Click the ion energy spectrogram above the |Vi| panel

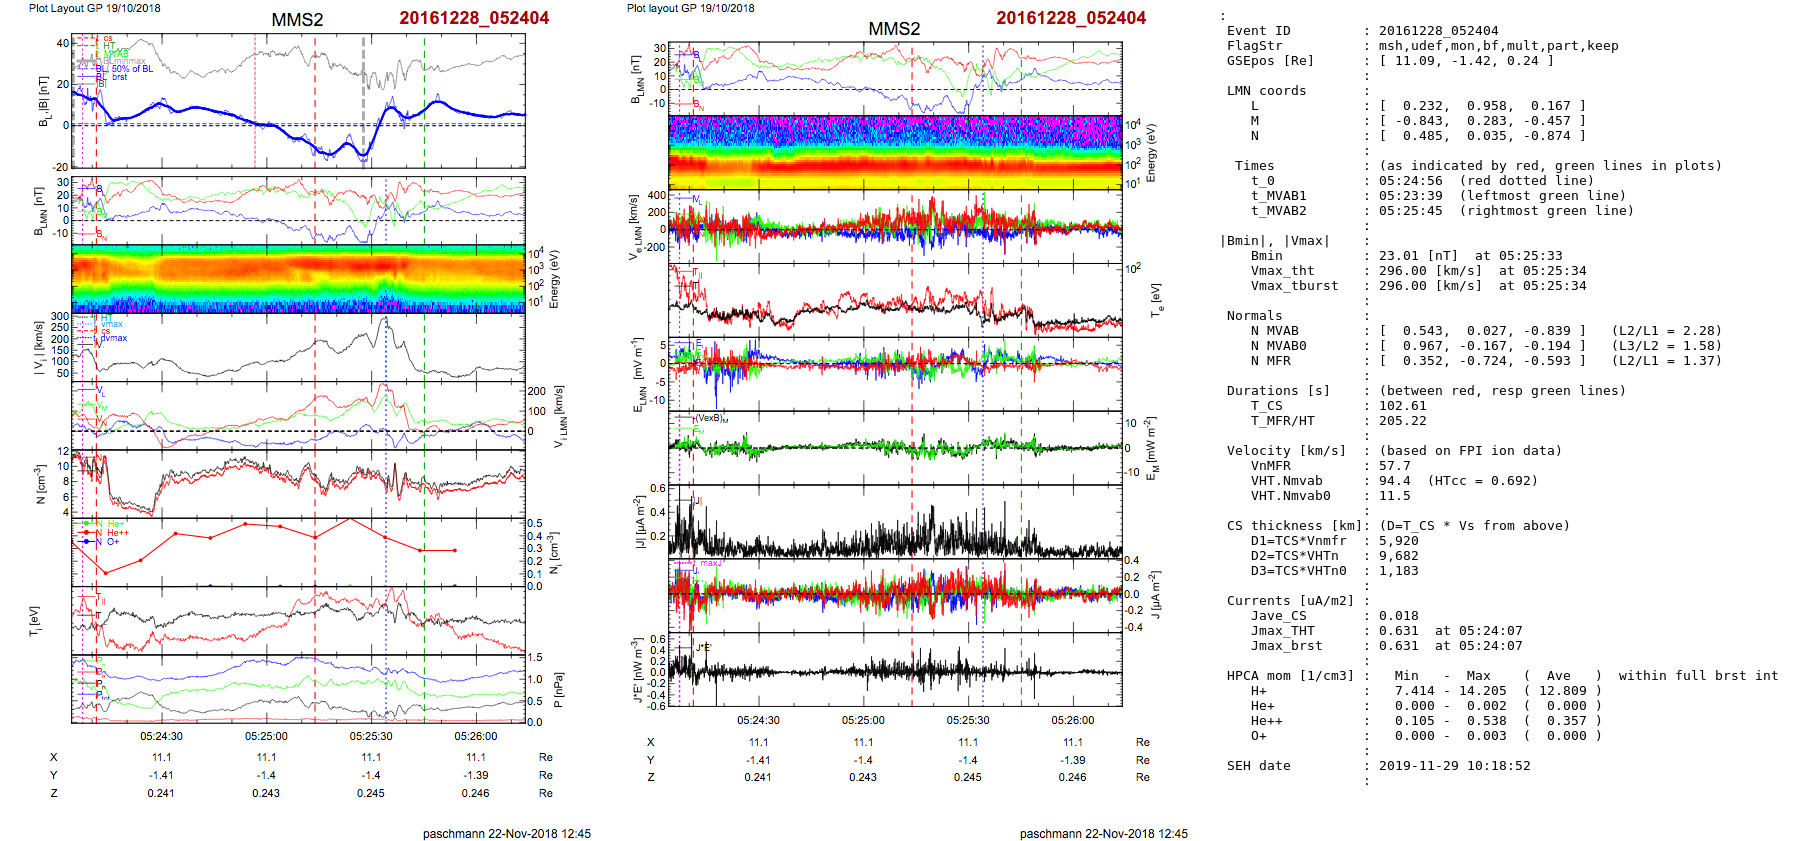(298, 279)
